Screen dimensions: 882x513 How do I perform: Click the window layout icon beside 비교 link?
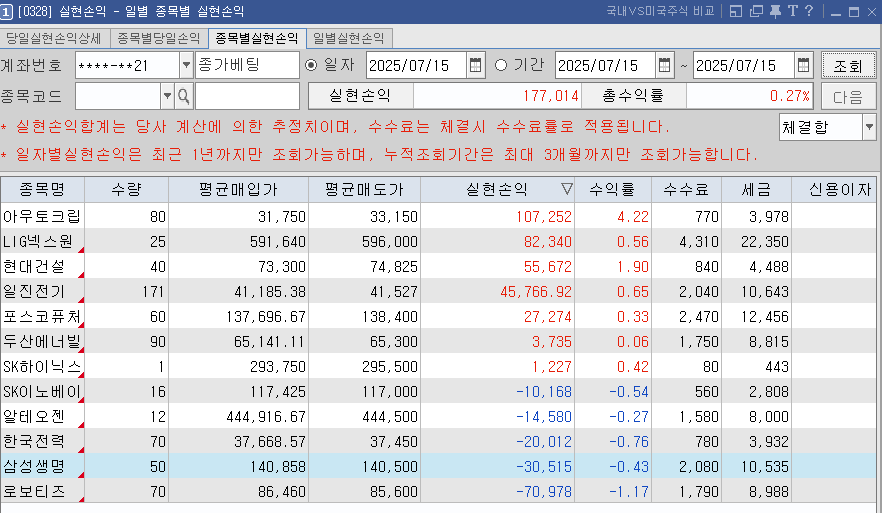tap(736, 11)
